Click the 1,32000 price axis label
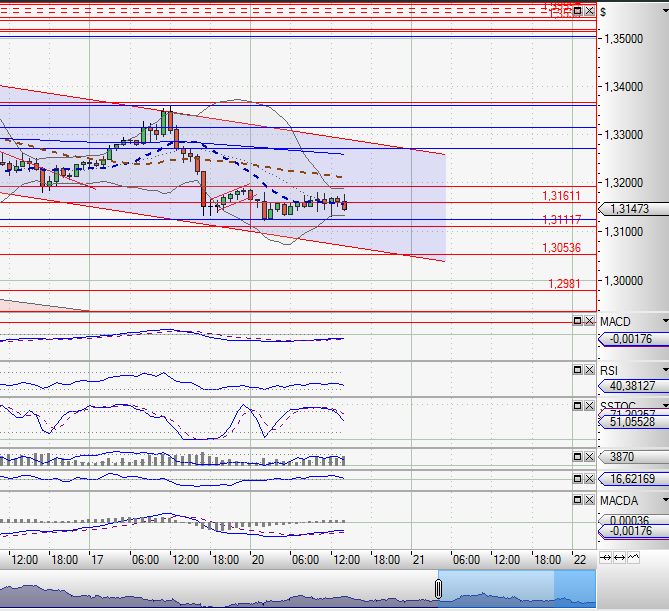 coord(623,183)
